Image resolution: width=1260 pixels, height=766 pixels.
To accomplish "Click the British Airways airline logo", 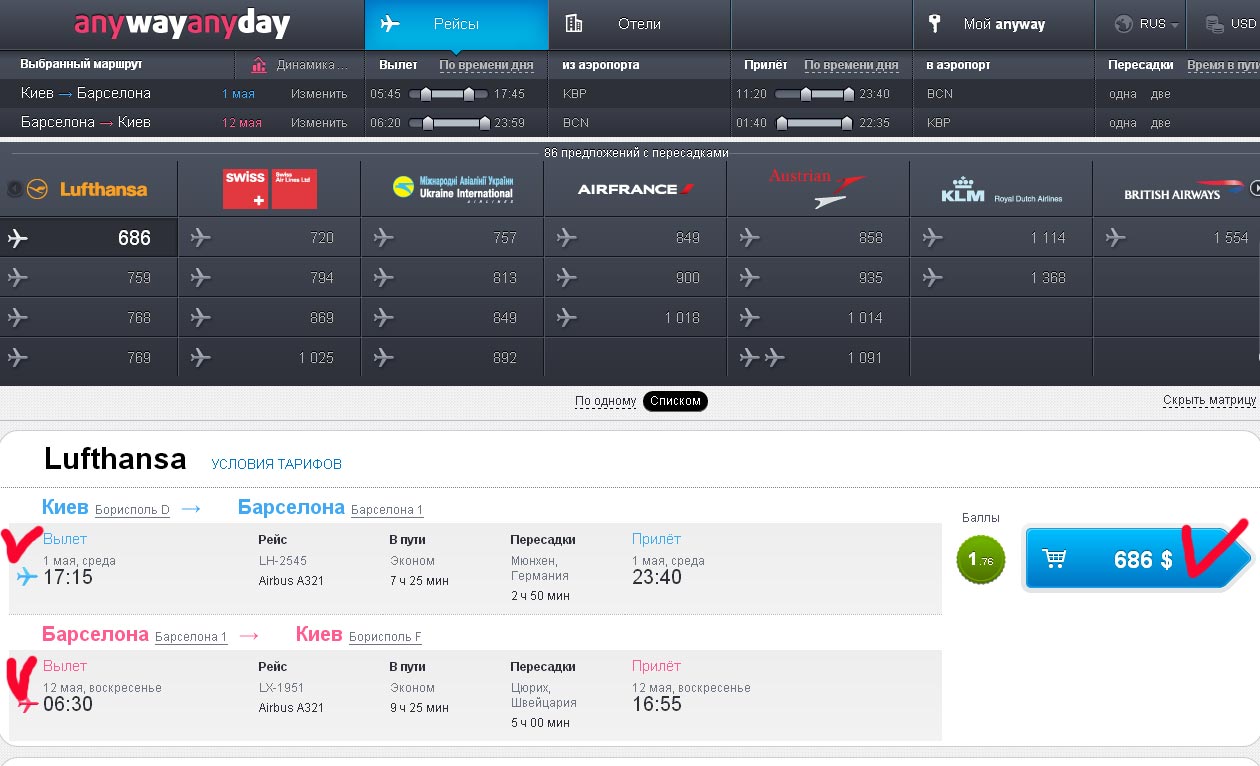I will (x=1186, y=190).
